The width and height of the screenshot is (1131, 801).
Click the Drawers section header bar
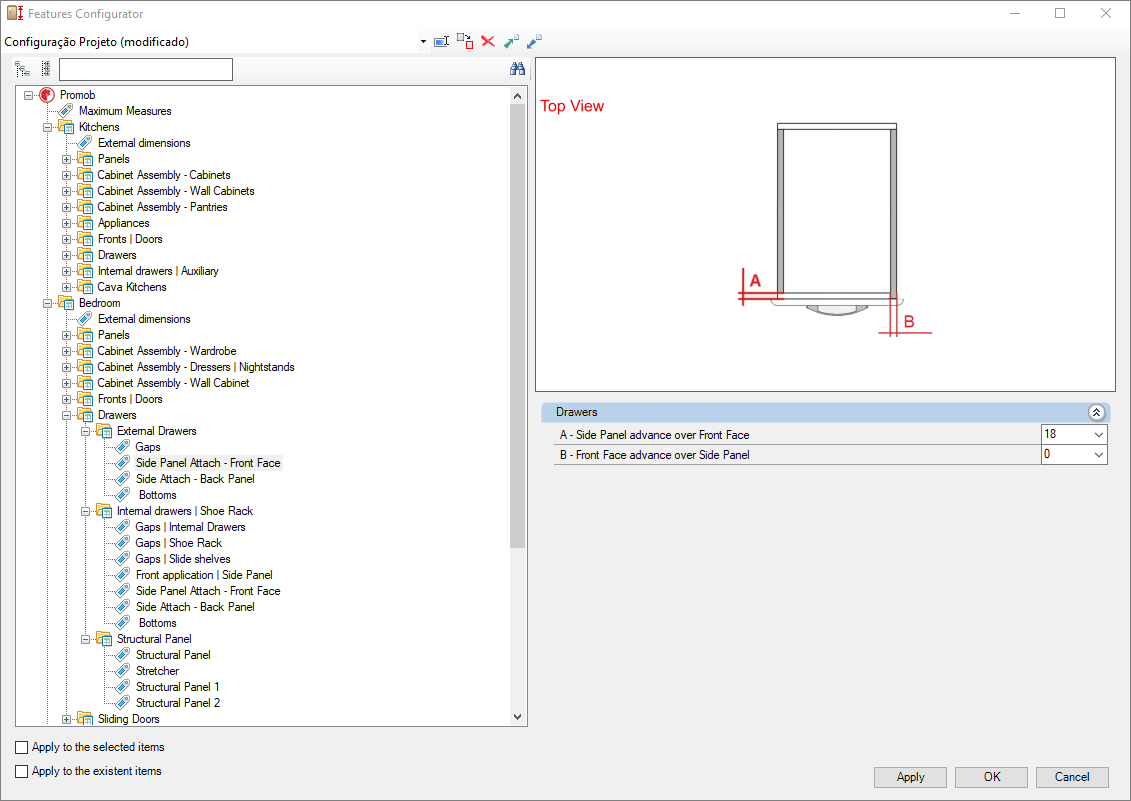(x=825, y=413)
